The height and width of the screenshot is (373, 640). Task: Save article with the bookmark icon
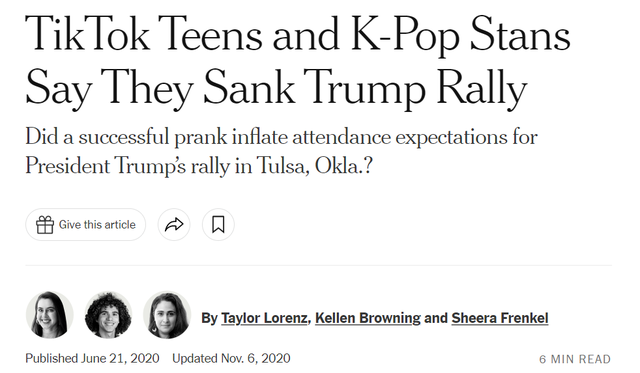pos(218,224)
